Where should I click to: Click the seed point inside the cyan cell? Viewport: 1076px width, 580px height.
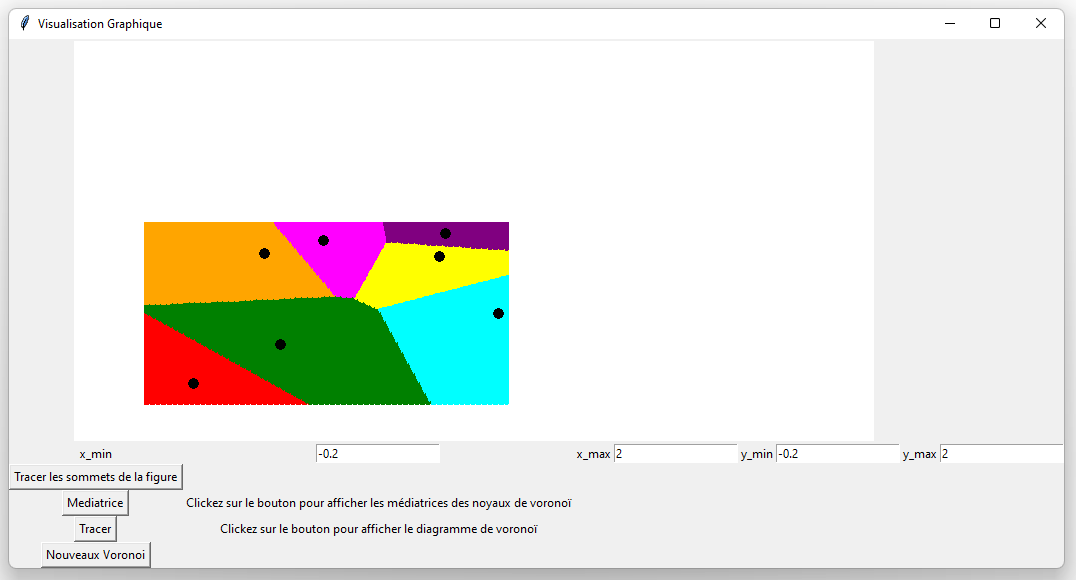click(x=498, y=313)
